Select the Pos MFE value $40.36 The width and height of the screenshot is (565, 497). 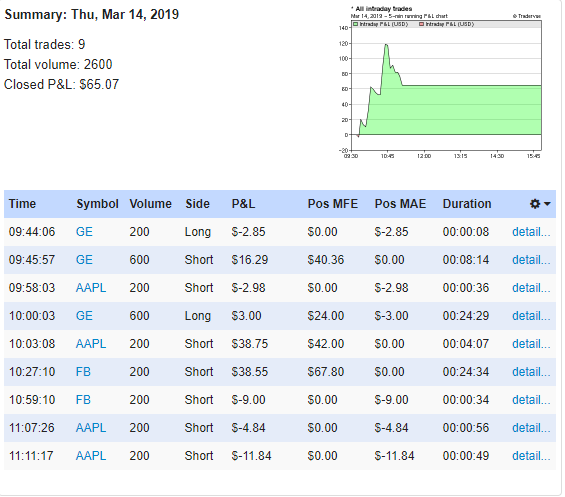click(x=326, y=260)
